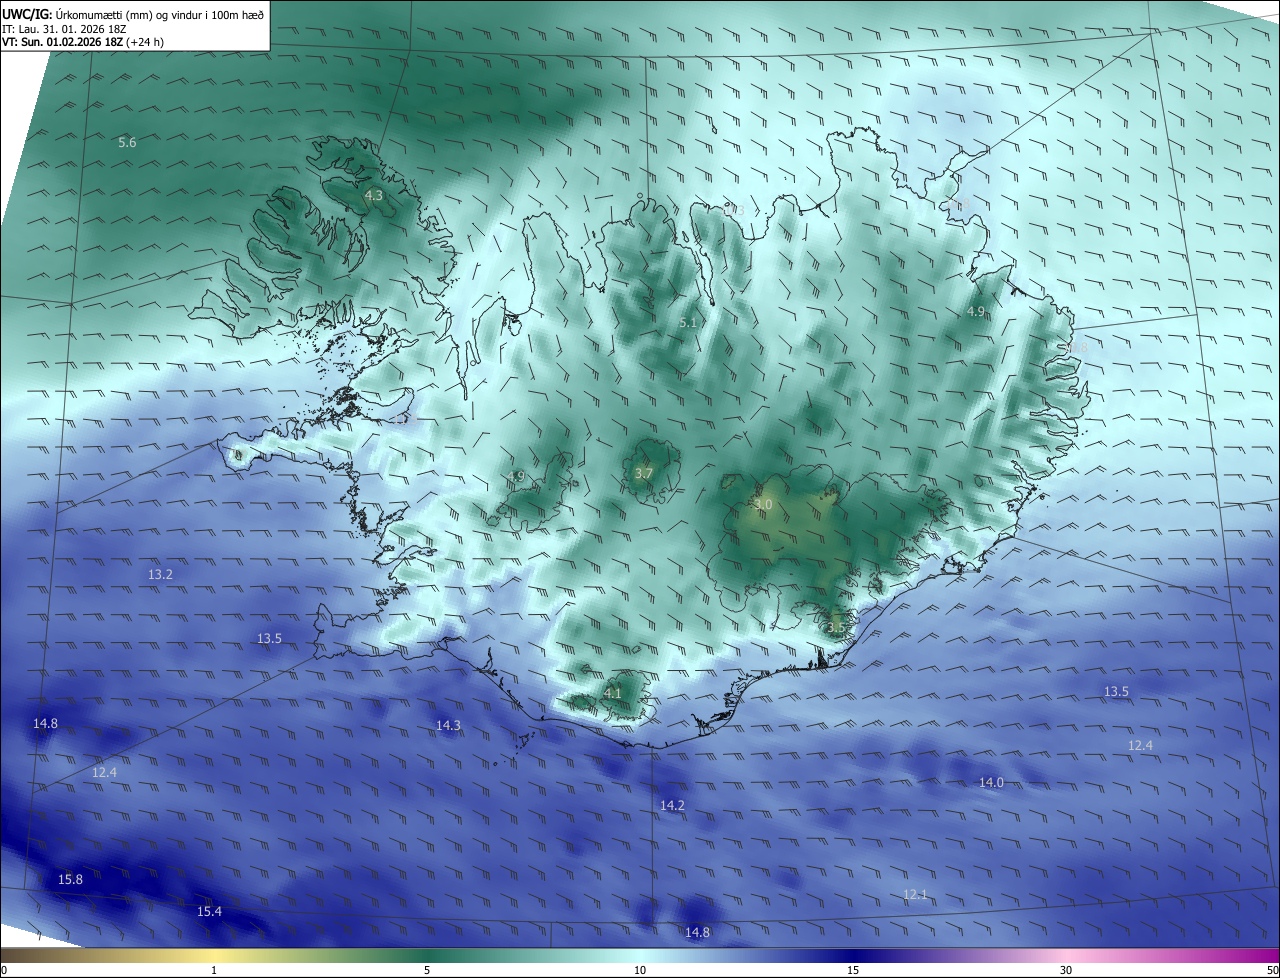This screenshot has width=1280, height=978.
Task: Click the 5 tick on the colour scale
Action: 427,970
